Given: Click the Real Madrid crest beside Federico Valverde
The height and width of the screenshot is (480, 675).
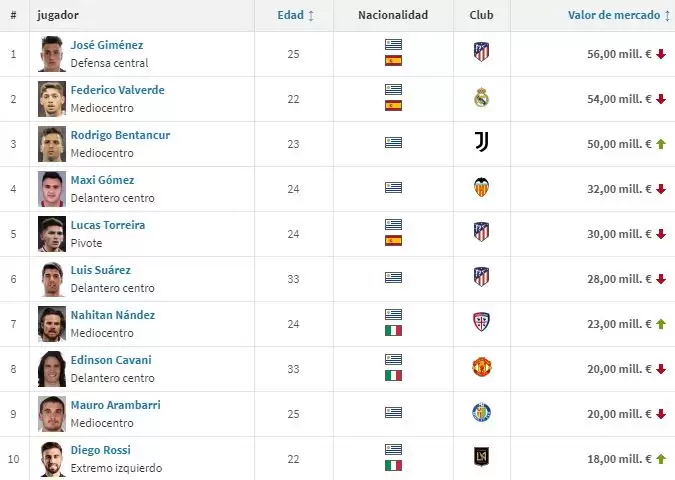Looking at the screenshot, I should 481,98.
